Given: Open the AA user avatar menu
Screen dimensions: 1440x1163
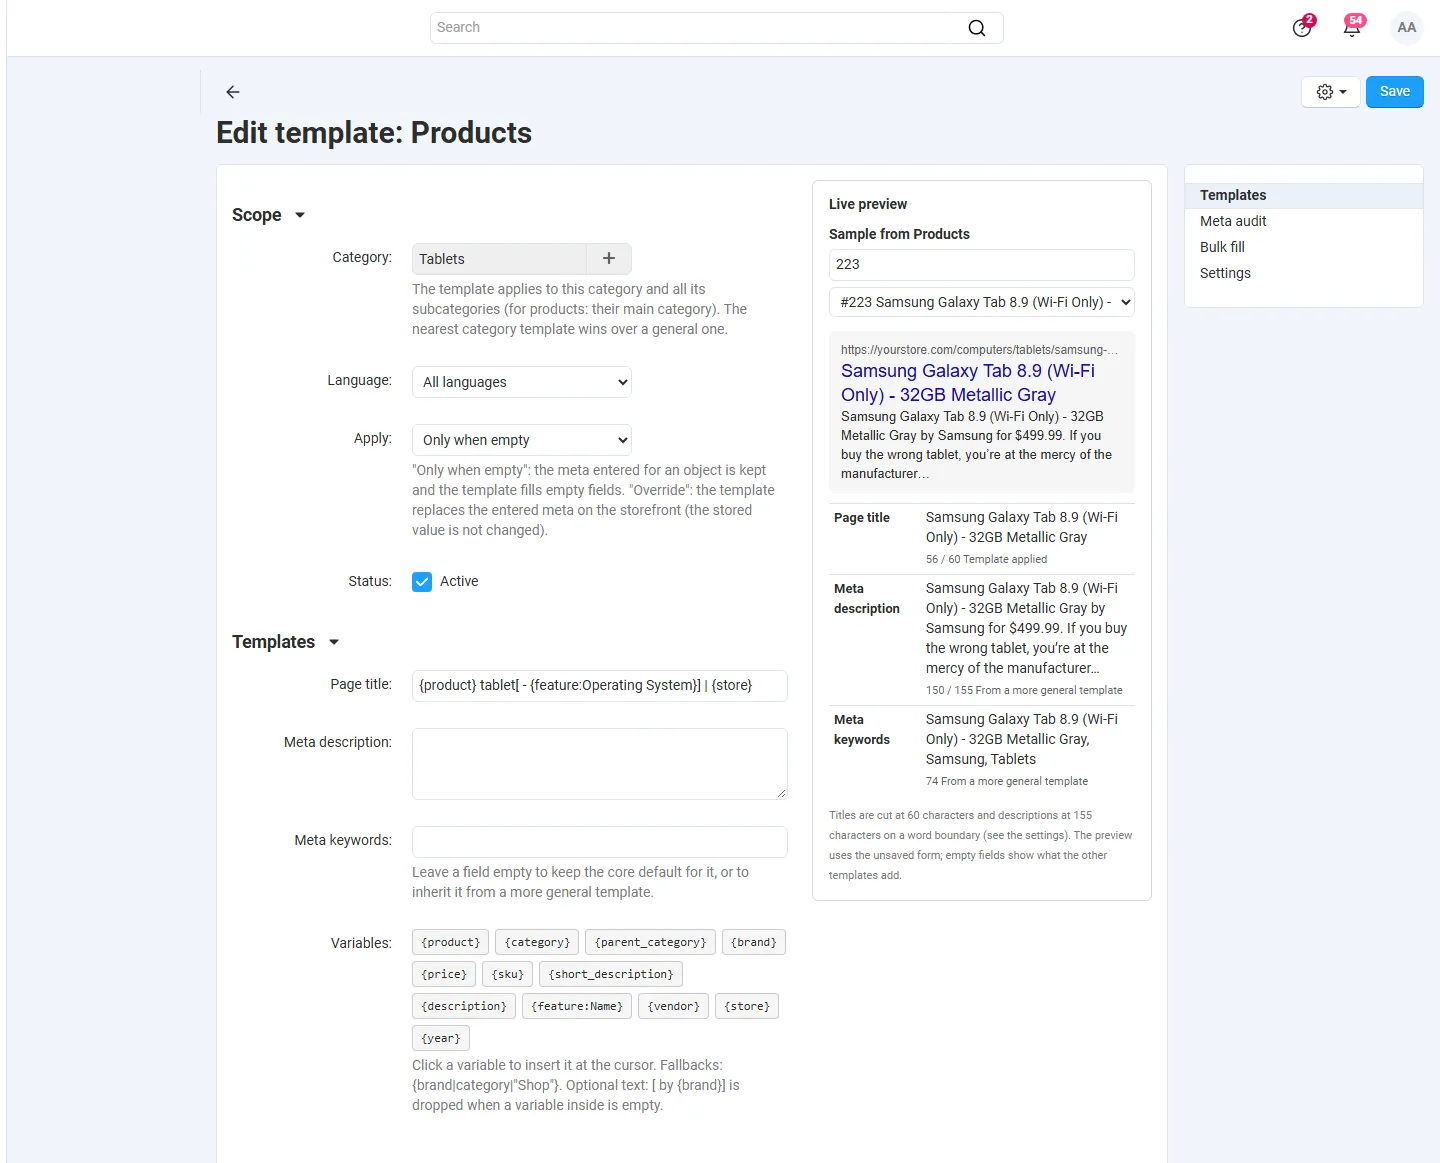Looking at the screenshot, I should coord(1407,28).
